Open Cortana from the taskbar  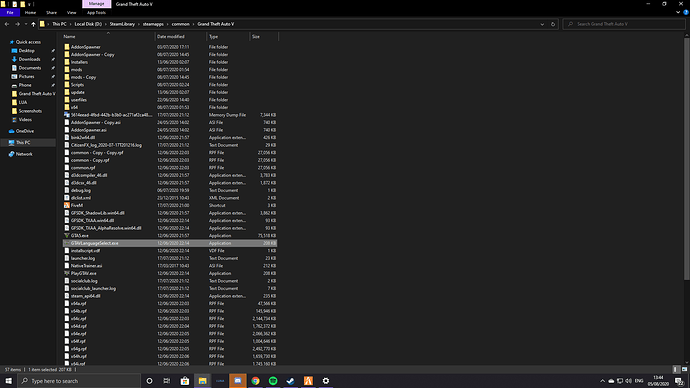(x=149, y=381)
